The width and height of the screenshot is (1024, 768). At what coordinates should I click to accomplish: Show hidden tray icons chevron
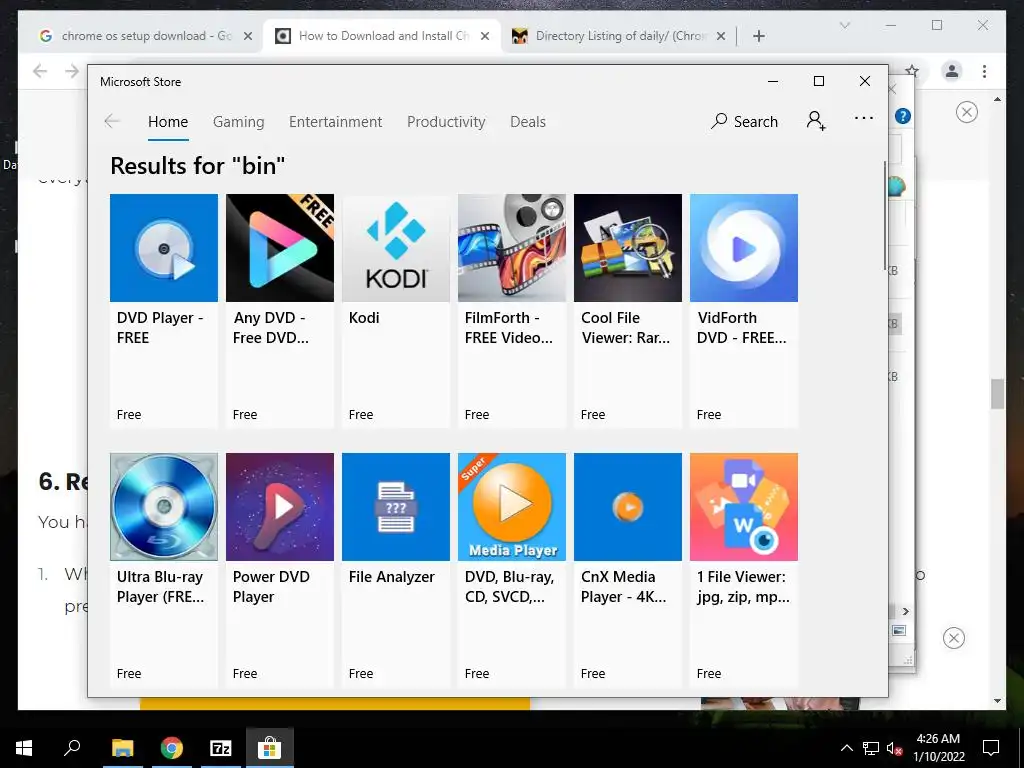(x=846, y=748)
